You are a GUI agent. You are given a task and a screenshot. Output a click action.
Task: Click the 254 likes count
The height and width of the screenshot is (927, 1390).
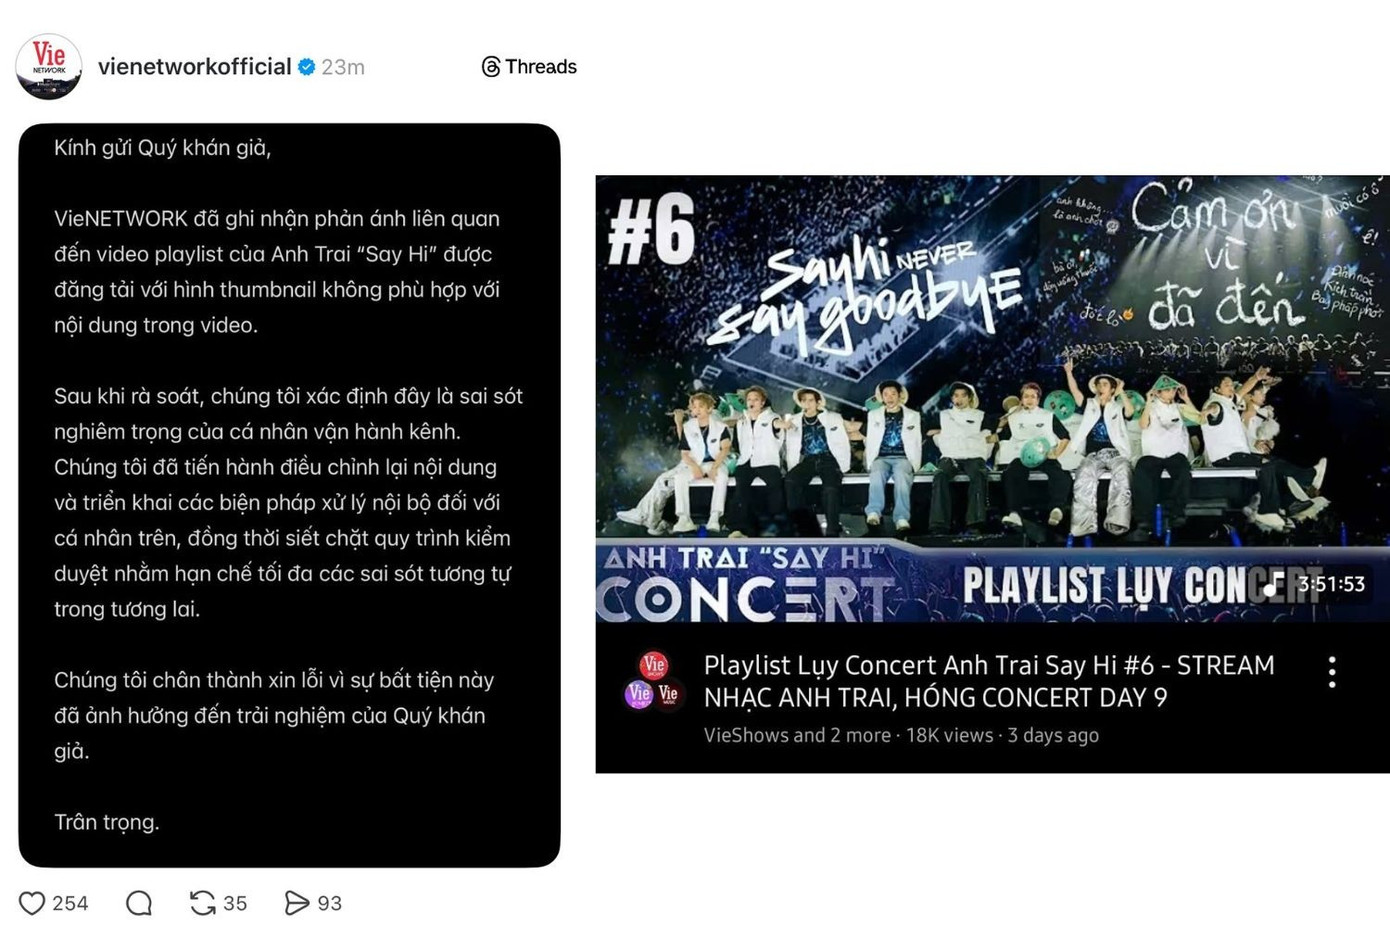(x=70, y=903)
